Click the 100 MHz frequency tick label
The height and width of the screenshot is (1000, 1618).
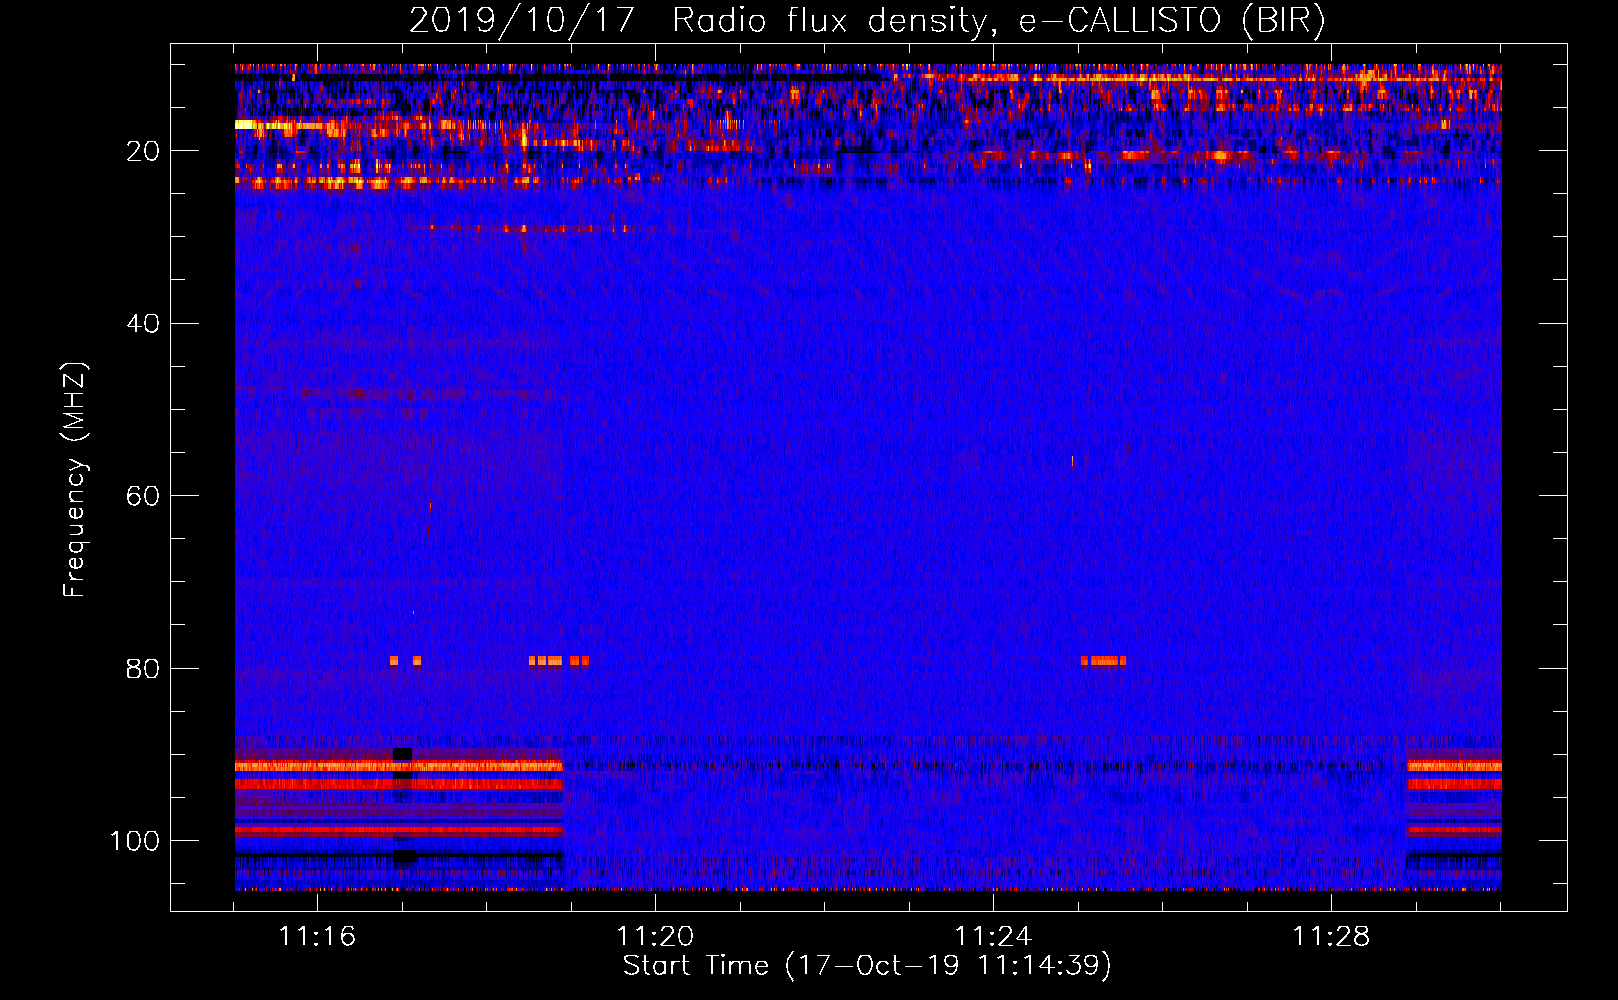click(135, 840)
